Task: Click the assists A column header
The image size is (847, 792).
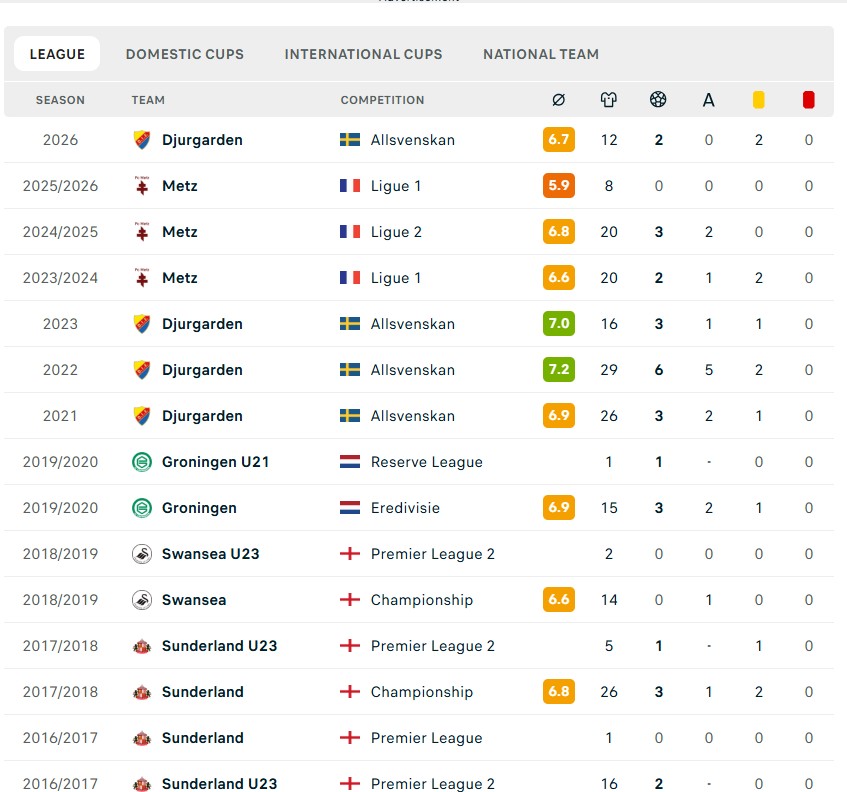Action: pyautogui.click(x=708, y=100)
